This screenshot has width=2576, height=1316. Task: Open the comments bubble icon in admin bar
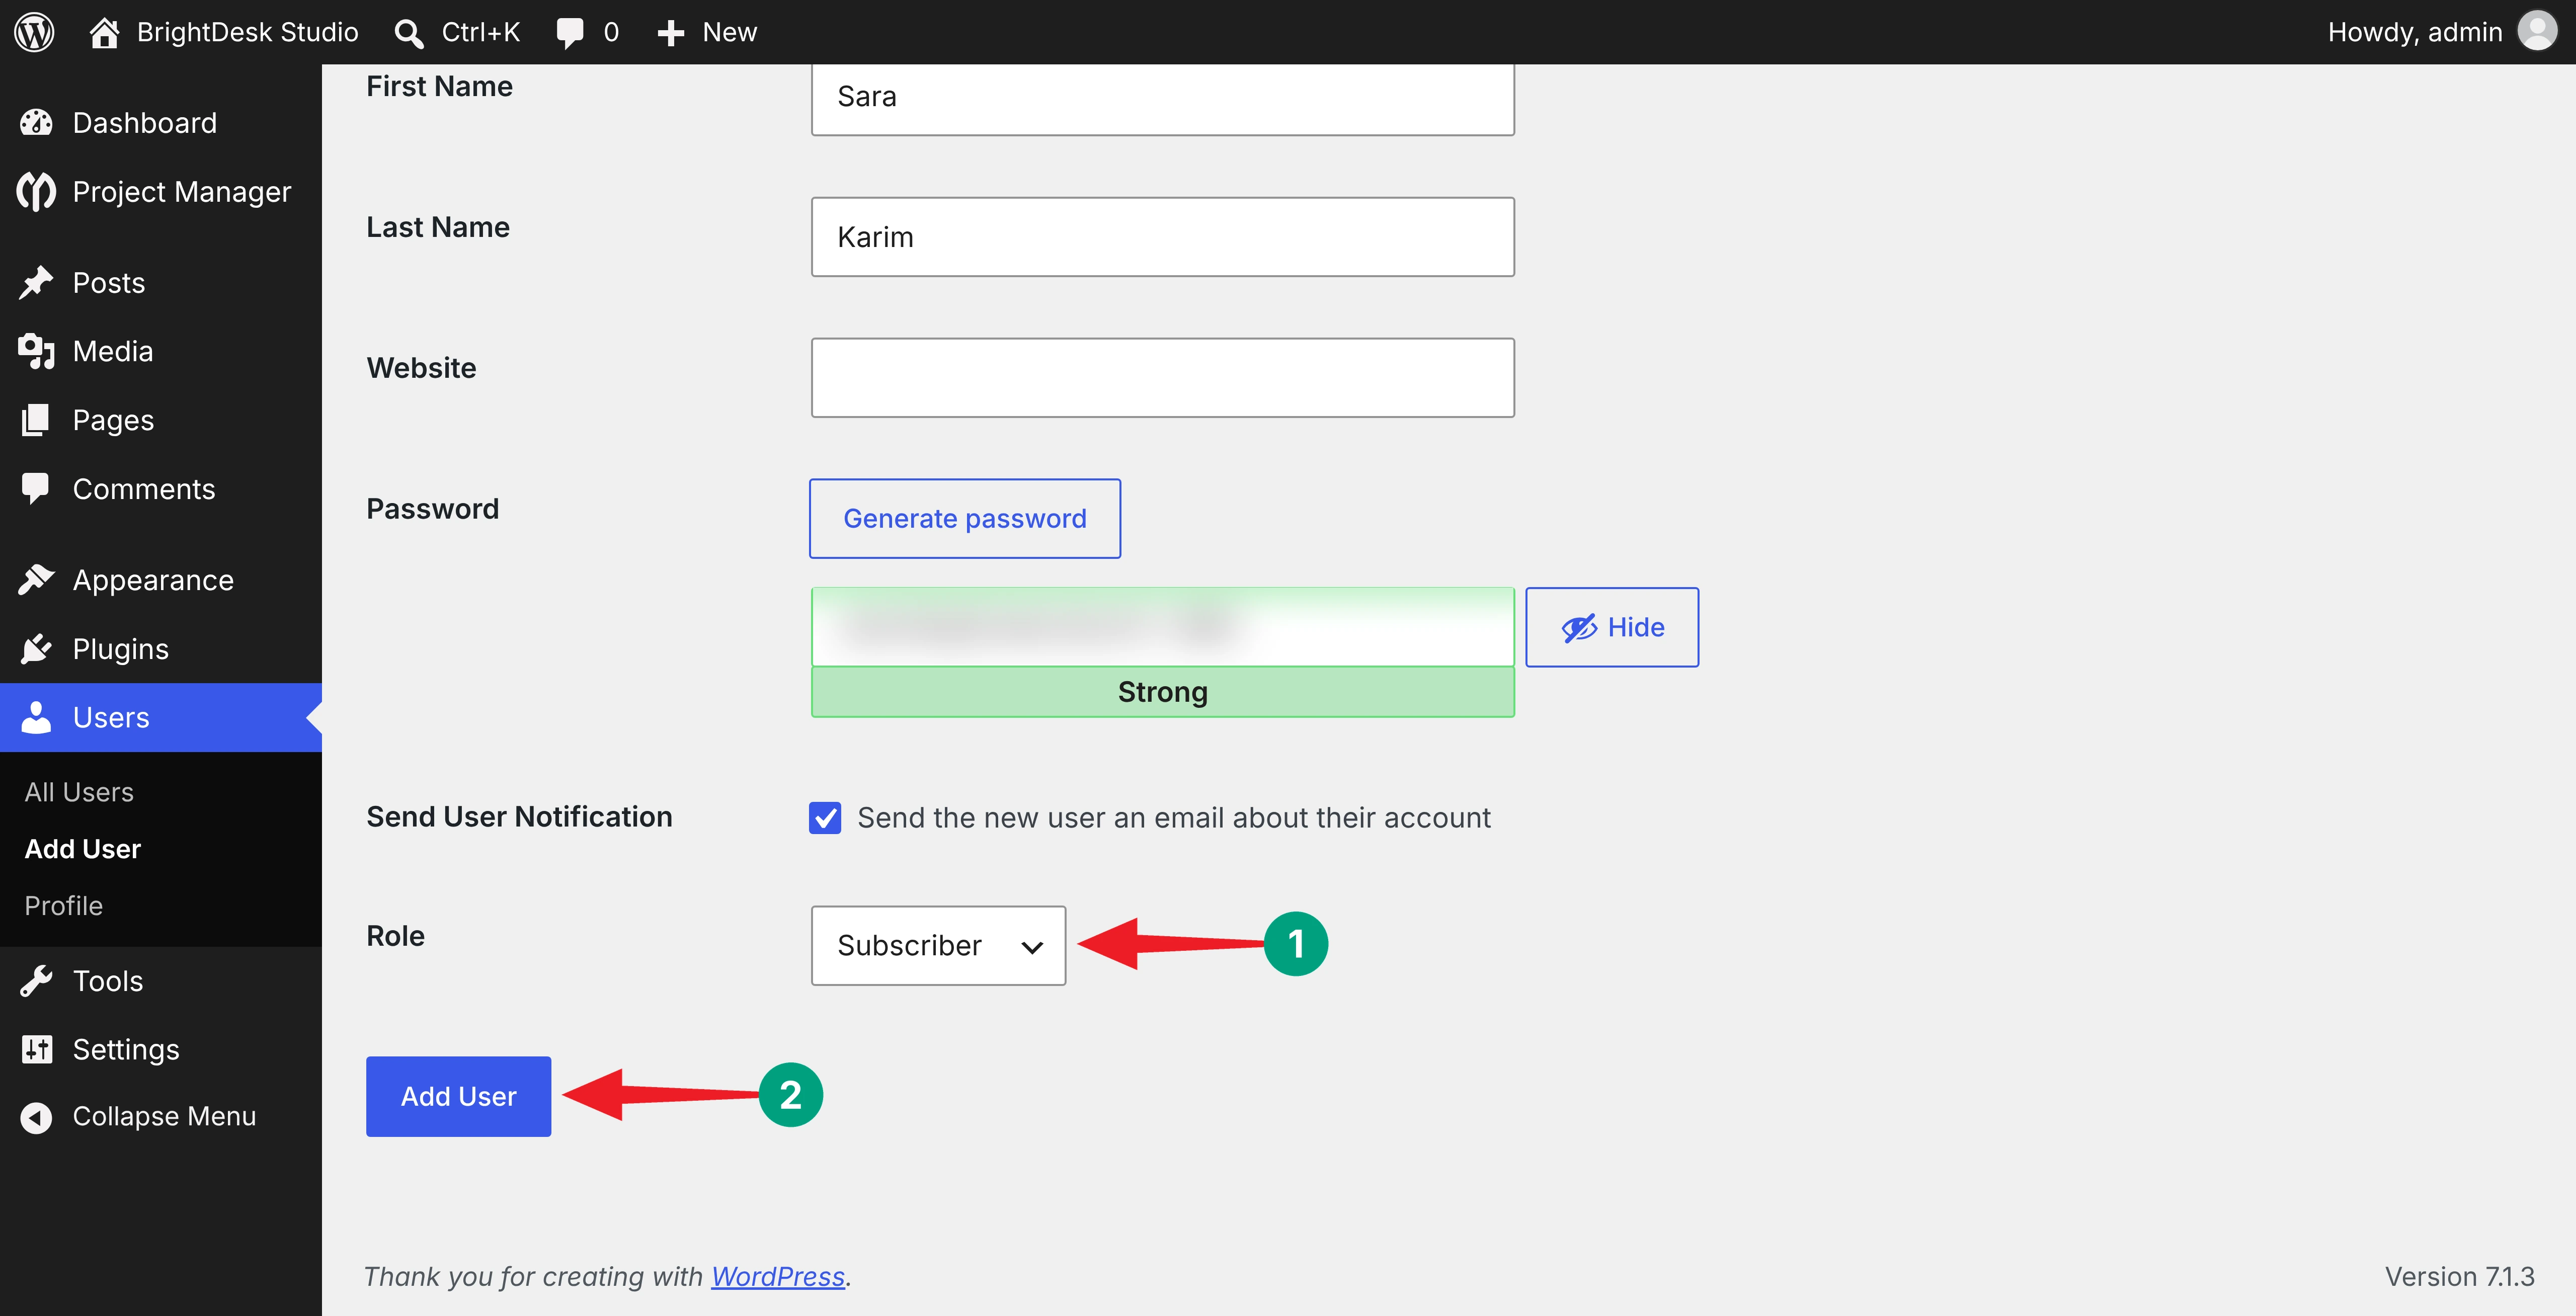point(570,33)
